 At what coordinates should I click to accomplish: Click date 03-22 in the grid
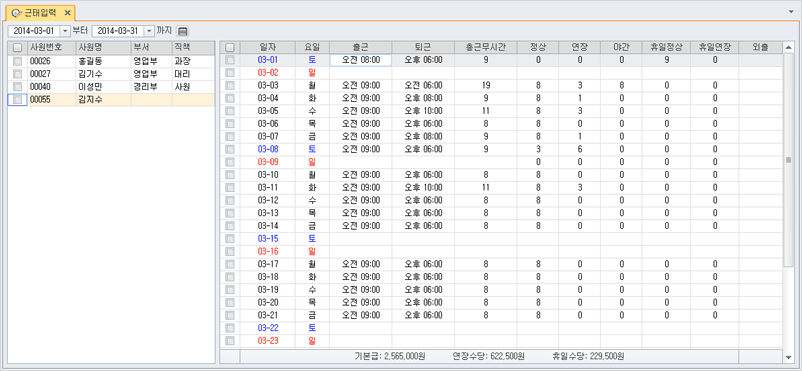click(268, 328)
